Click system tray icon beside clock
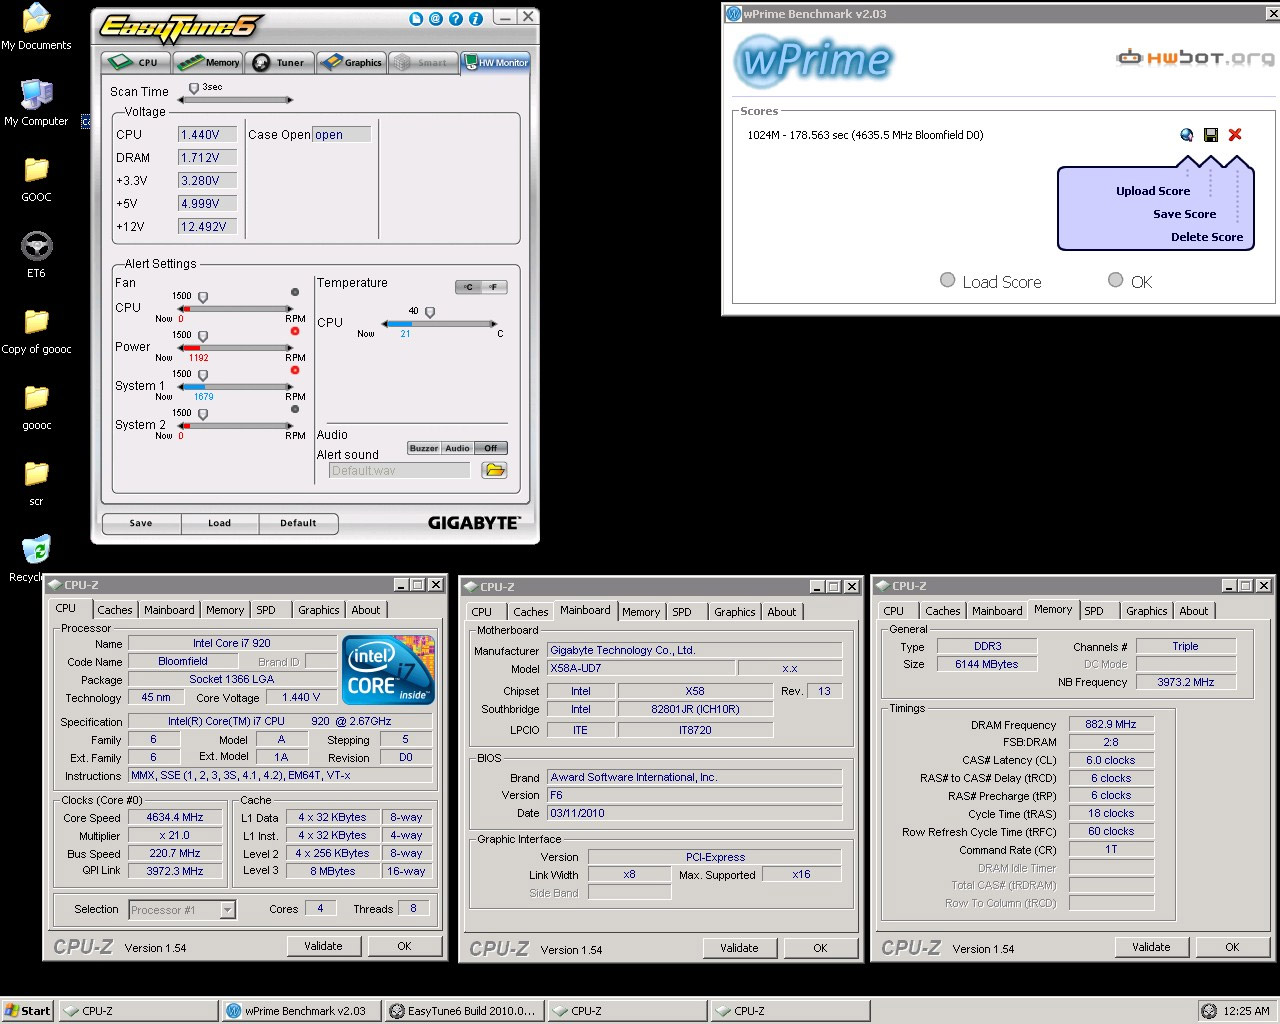The width and height of the screenshot is (1280, 1024). 1209,1011
